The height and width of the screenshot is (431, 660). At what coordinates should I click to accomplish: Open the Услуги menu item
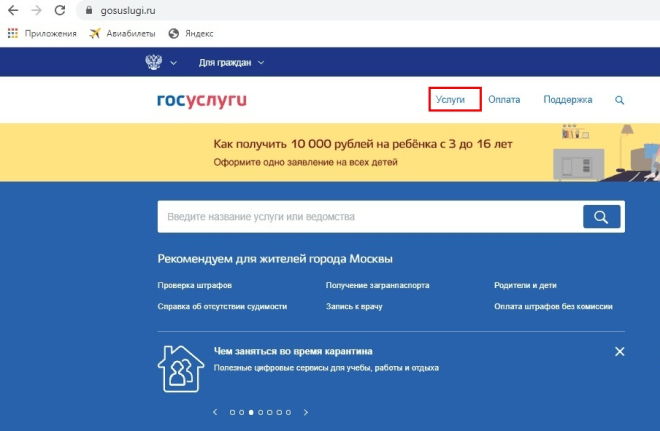450,100
